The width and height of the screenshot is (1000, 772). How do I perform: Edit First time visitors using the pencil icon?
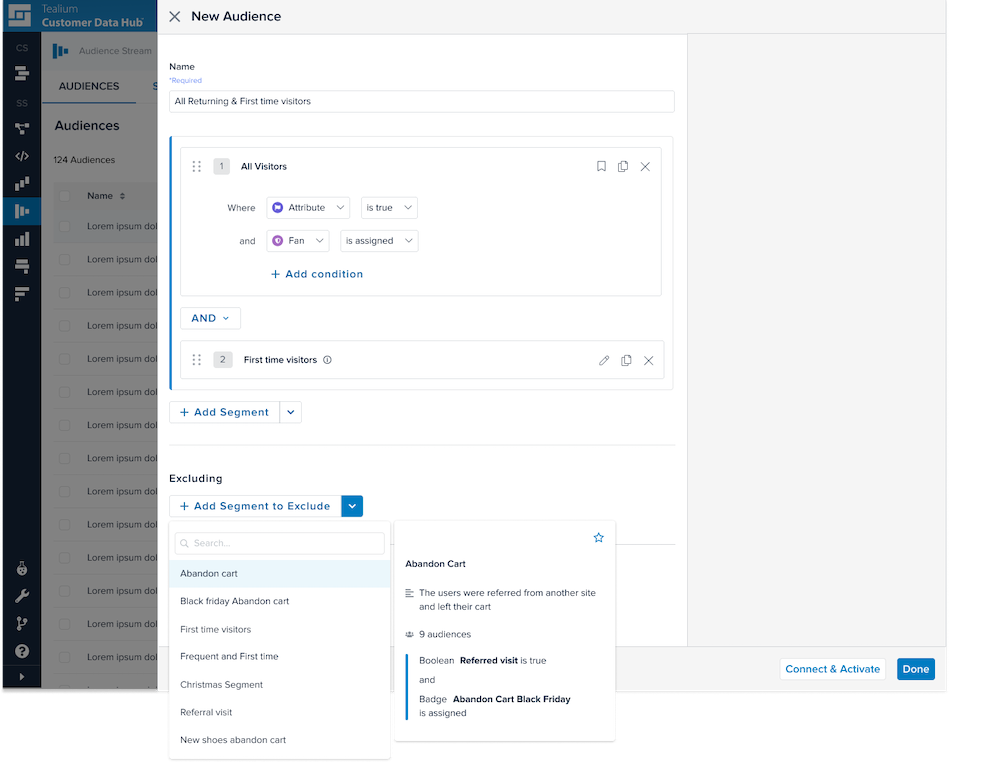tap(603, 360)
